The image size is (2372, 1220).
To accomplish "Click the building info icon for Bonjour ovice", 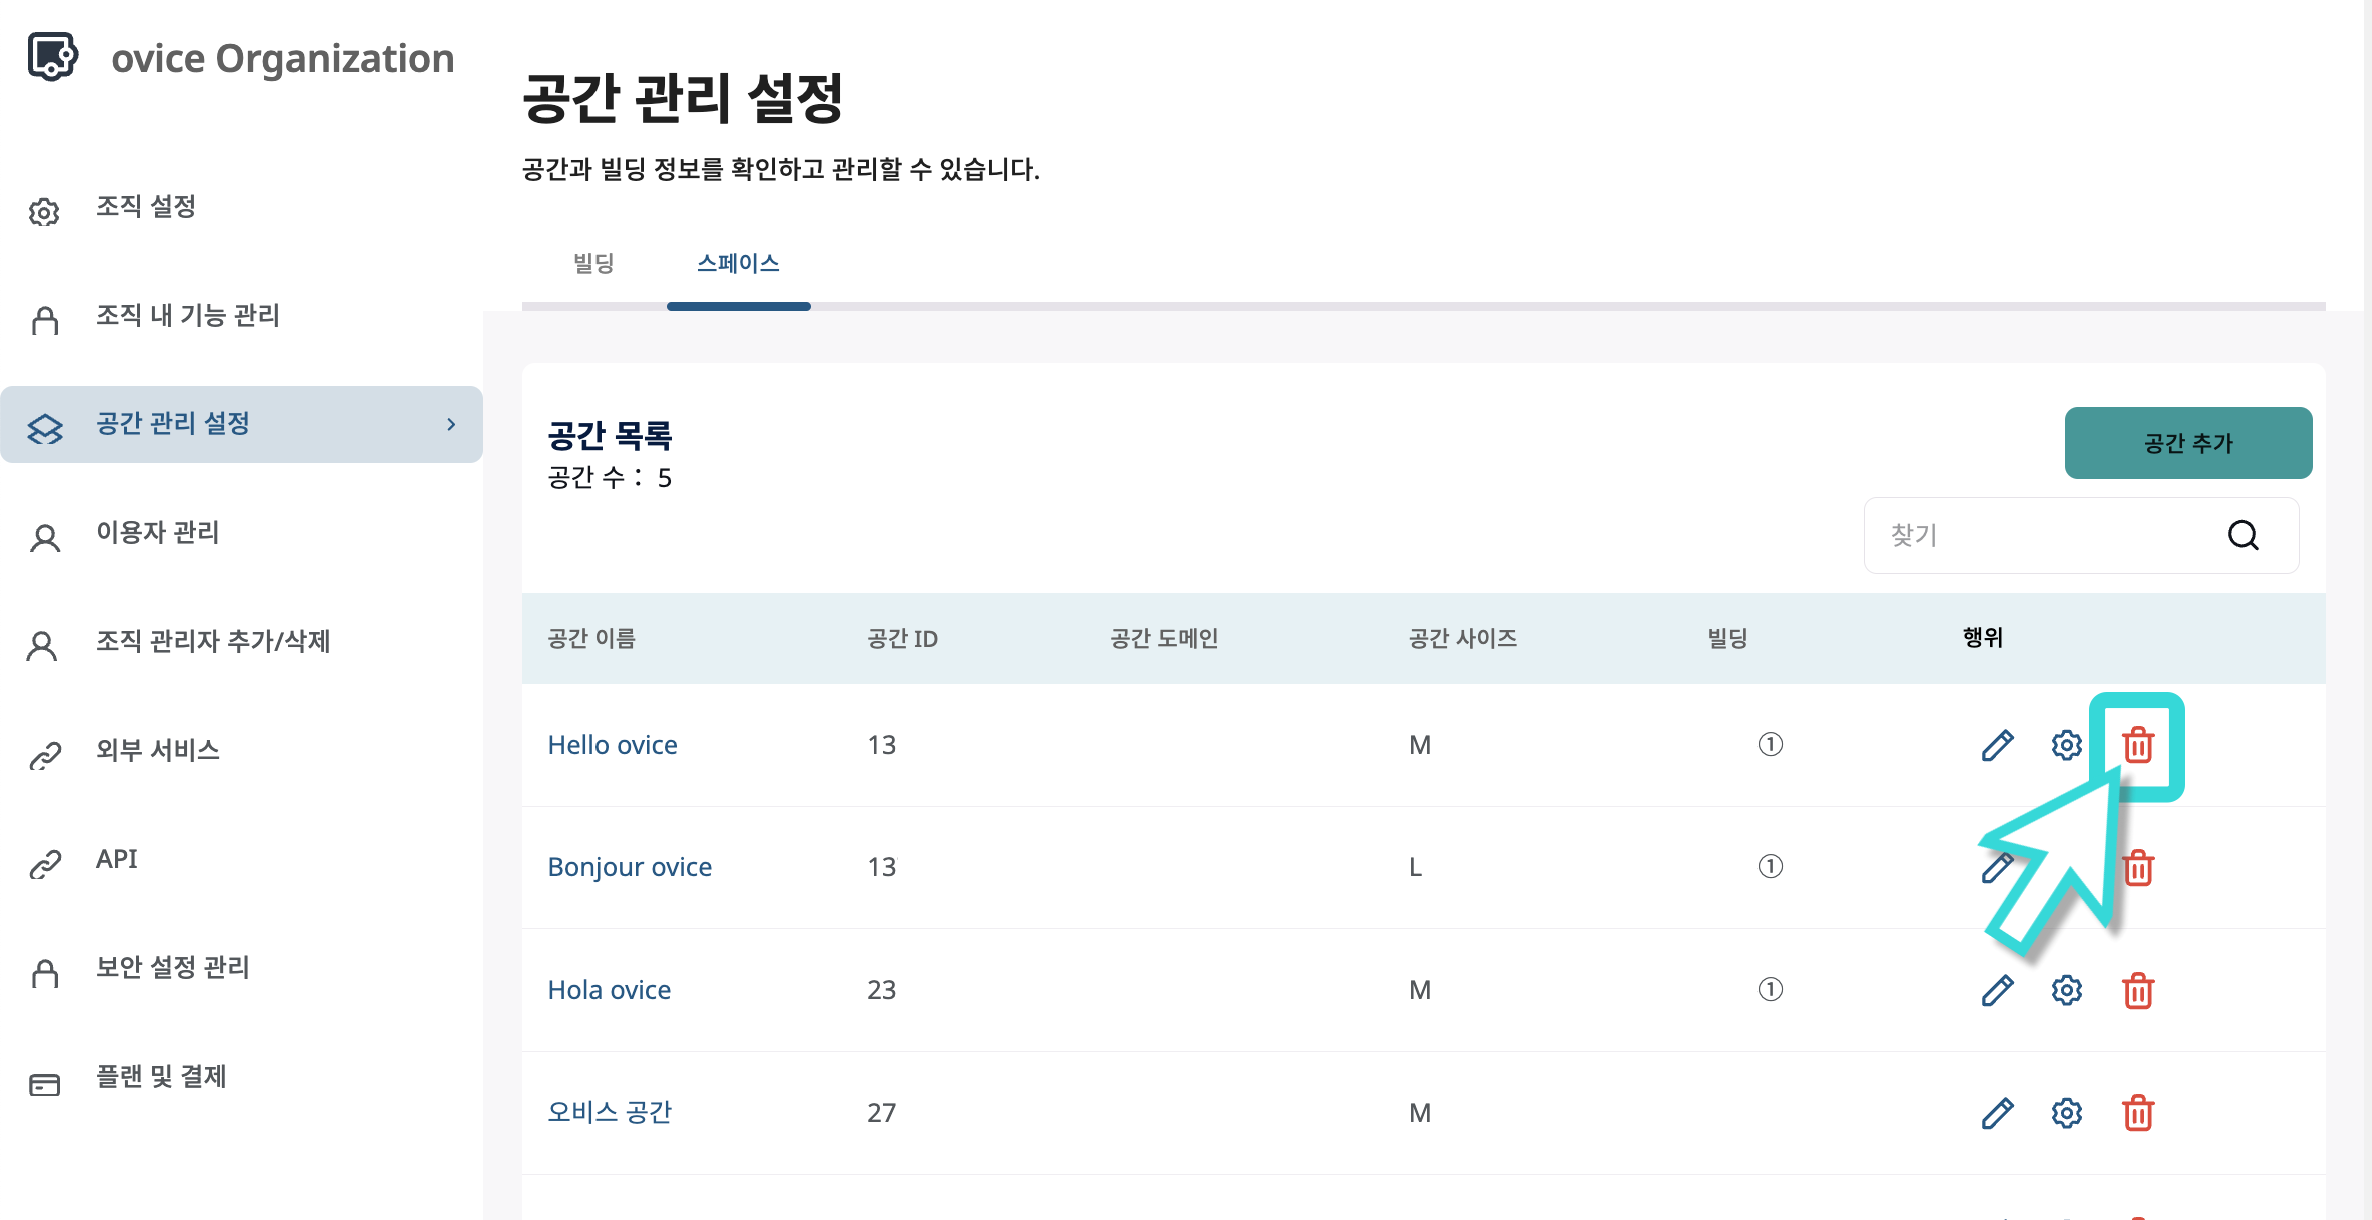I will click(x=1770, y=866).
